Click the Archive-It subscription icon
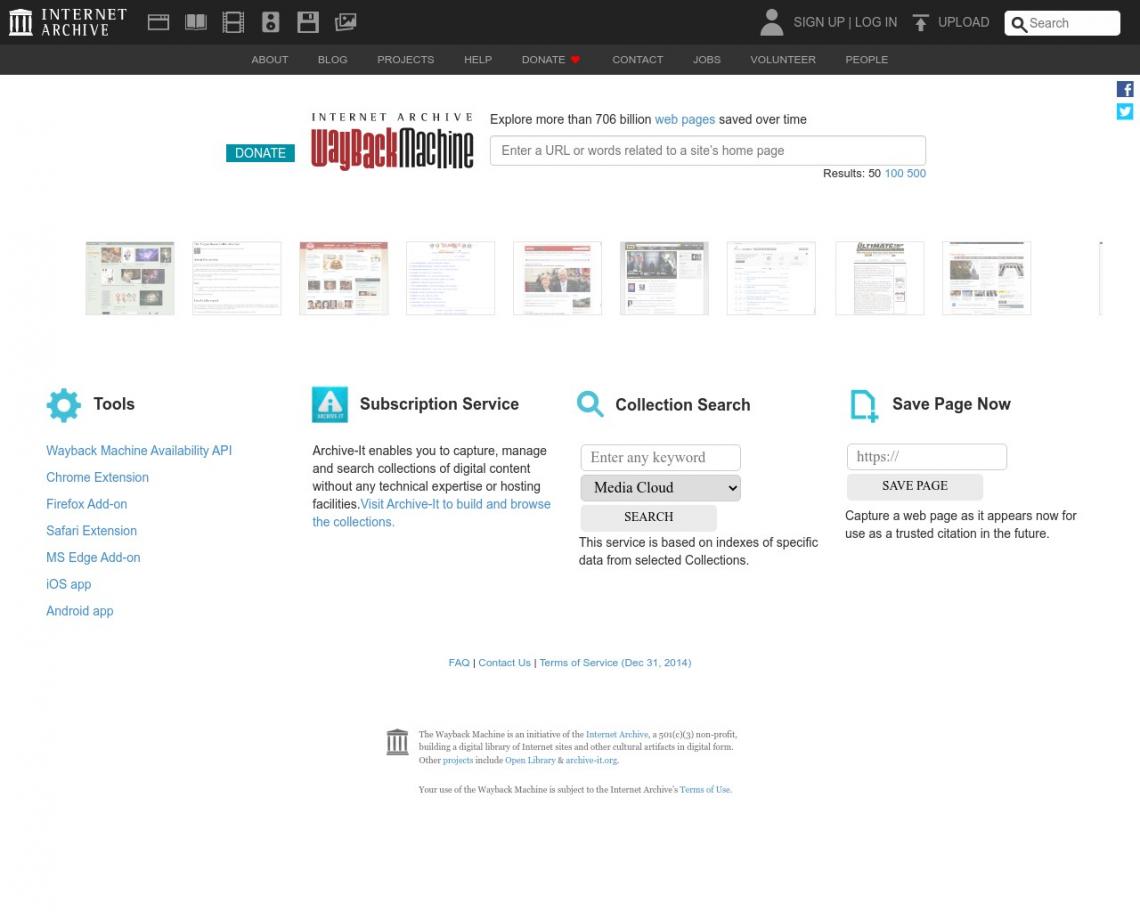Image resolution: width=1140 pixels, height=912 pixels. [330, 404]
